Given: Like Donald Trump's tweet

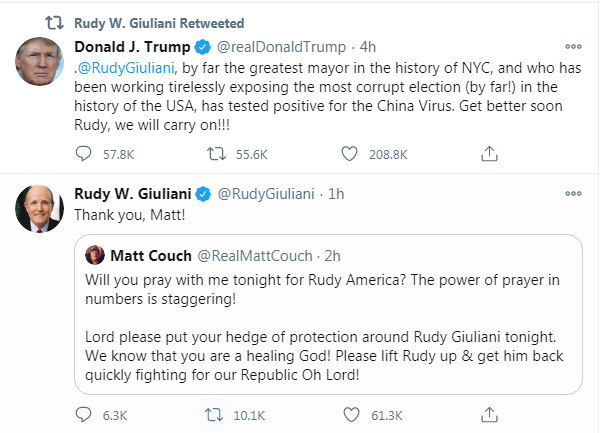Looking at the screenshot, I should click(x=350, y=153).
